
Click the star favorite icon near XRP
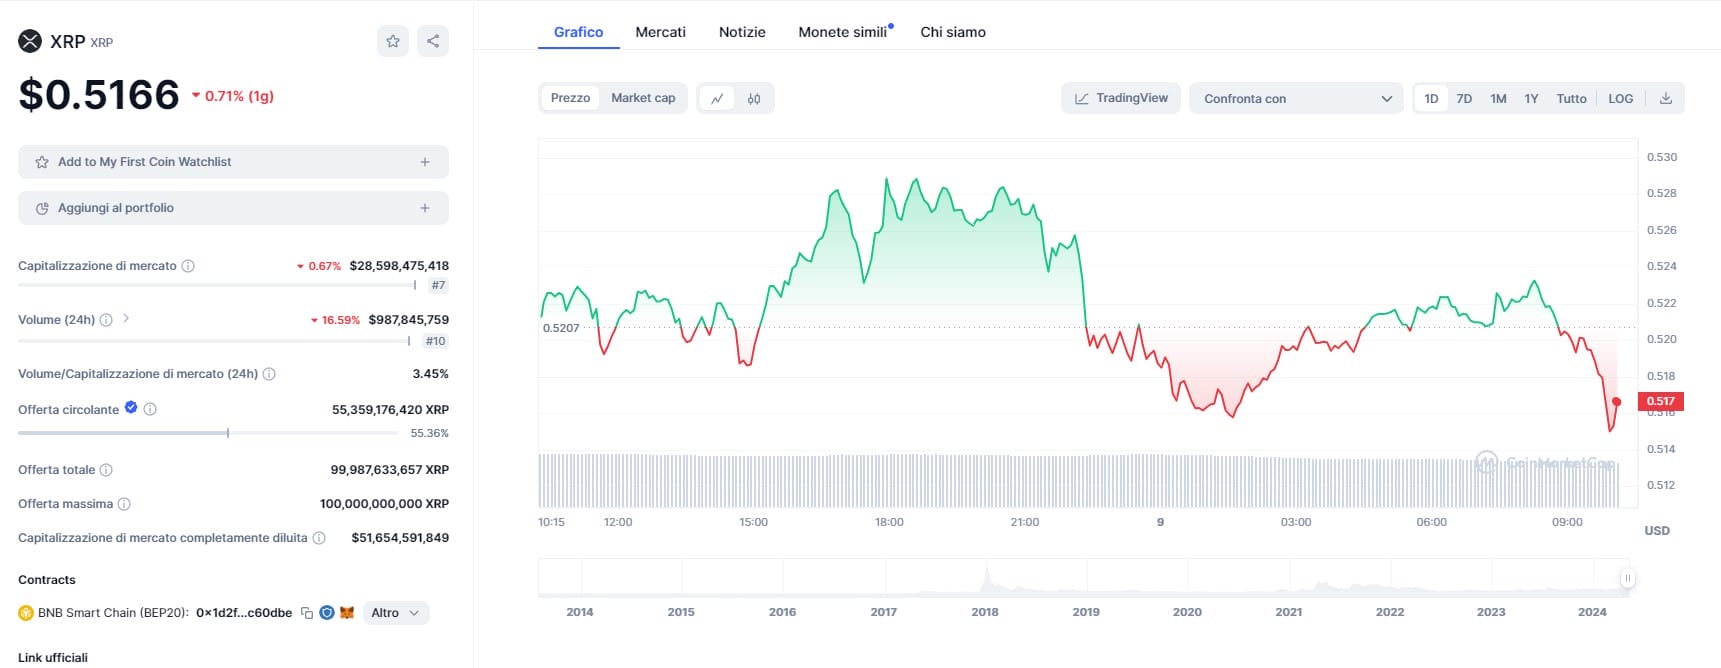393,41
